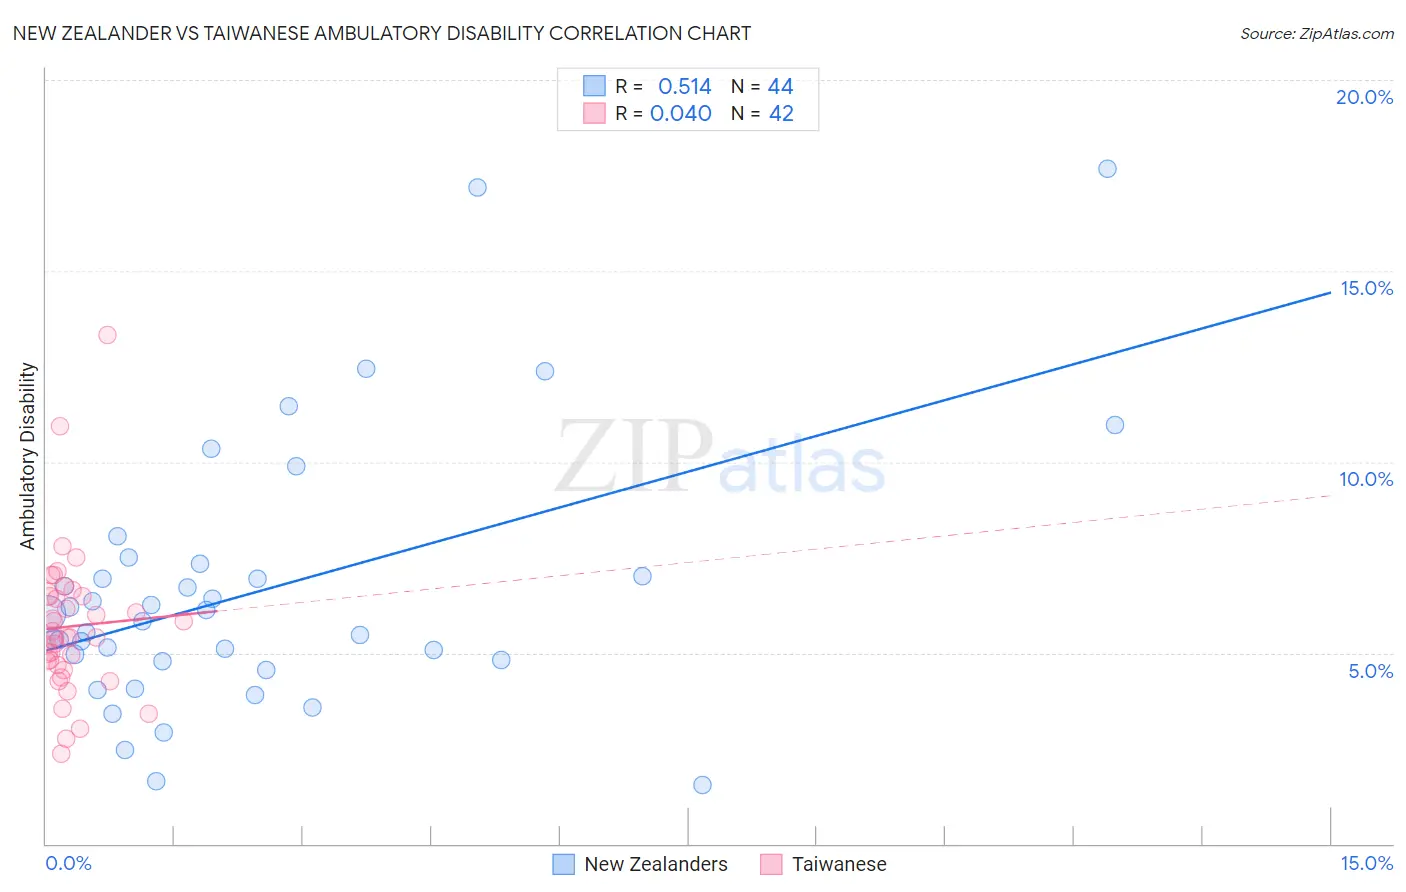Select the New Zealanders legend label
This screenshot has width=1406, height=892.
click(x=656, y=864)
